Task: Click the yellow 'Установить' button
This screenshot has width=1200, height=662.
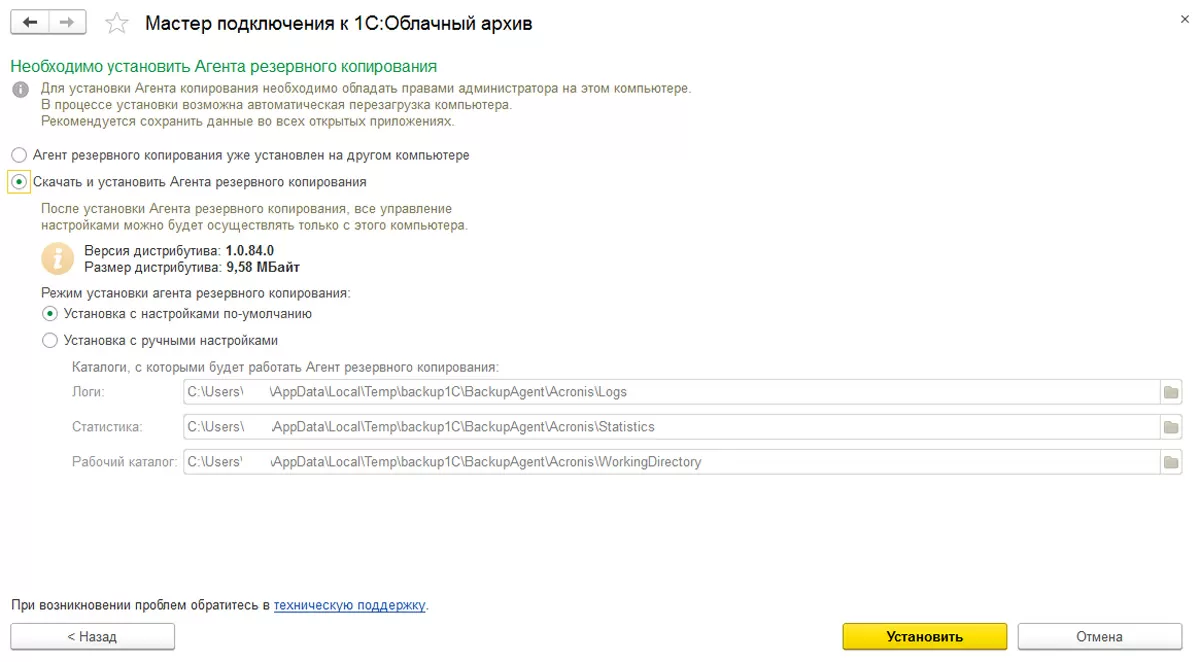Action: [x=925, y=636]
